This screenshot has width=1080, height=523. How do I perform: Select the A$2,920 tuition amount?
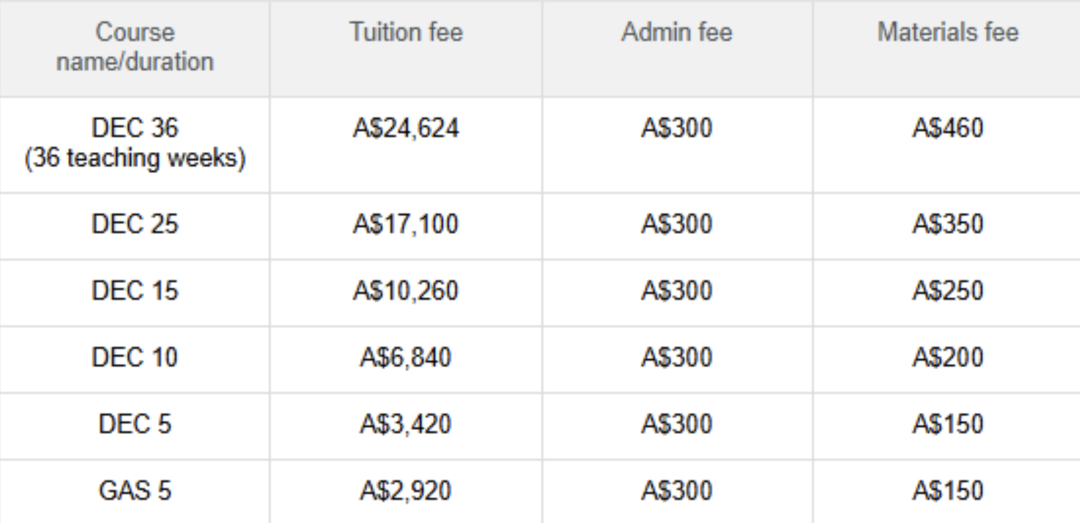(x=406, y=491)
